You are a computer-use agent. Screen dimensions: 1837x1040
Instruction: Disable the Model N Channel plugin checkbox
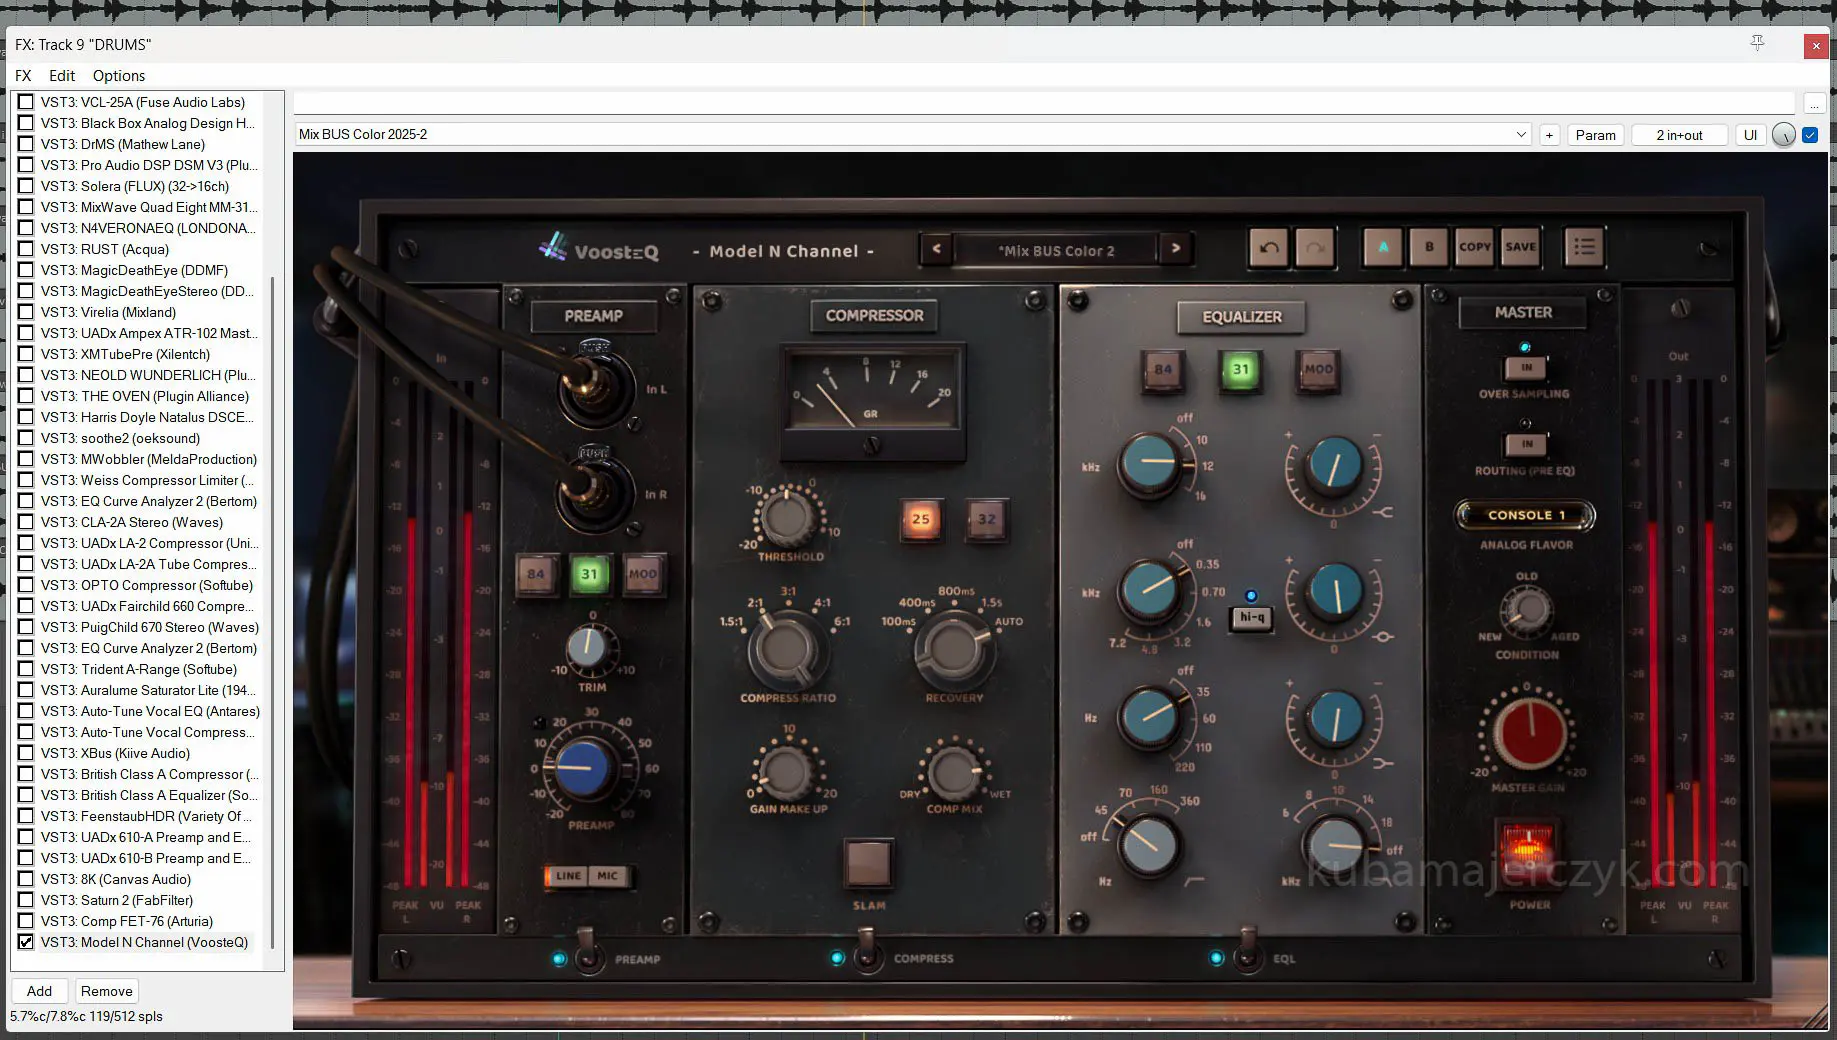click(x=26, y=942)
